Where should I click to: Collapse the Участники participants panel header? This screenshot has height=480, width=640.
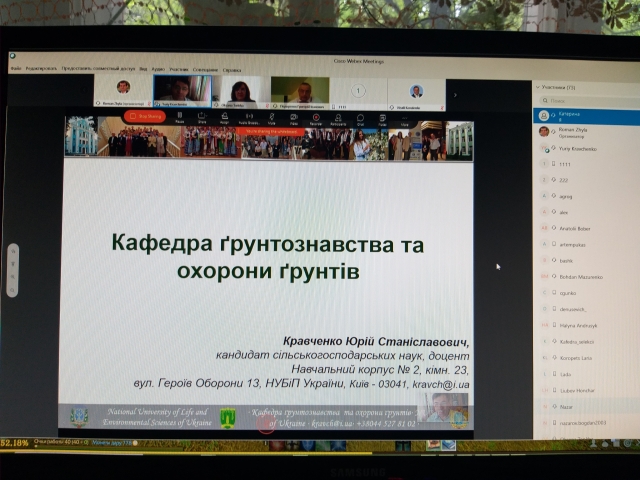pos(536,87)
